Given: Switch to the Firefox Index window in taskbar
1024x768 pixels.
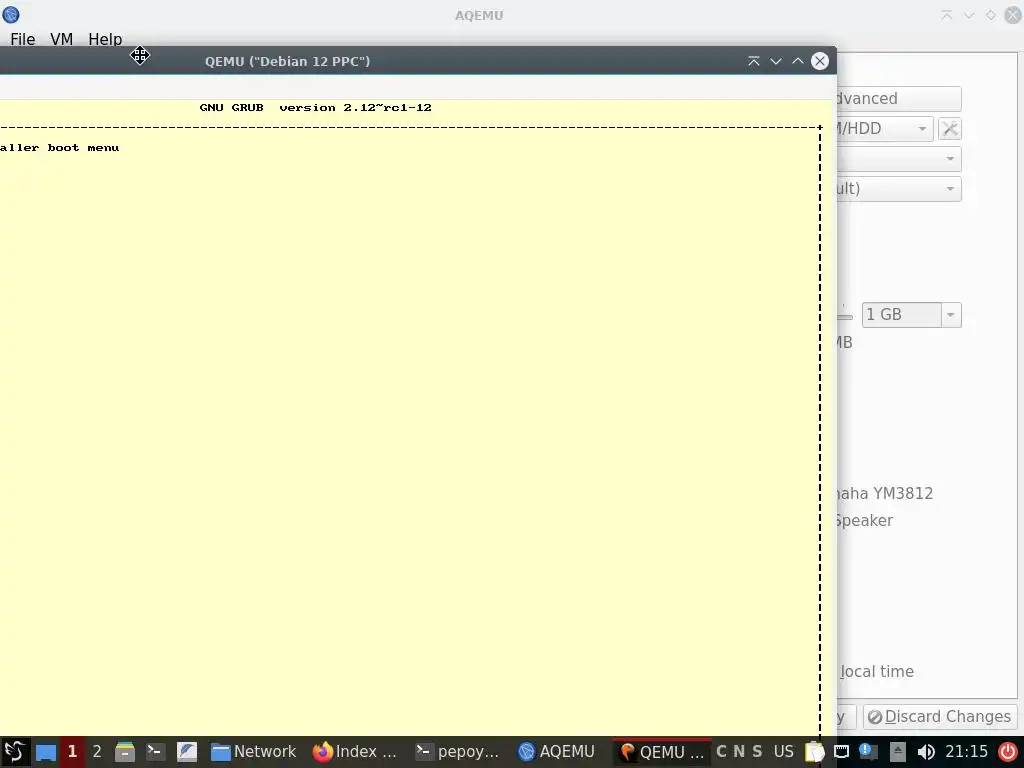Looking at the screenshot, I should tap(355, 752).
